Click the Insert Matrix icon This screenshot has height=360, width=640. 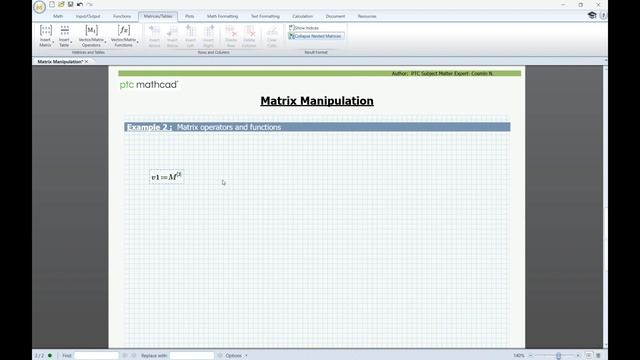46,30
